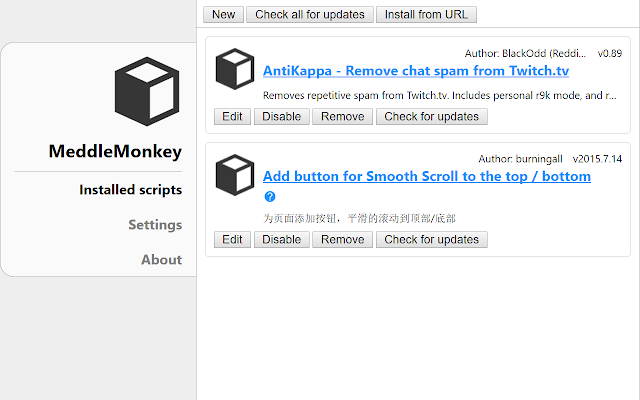Edit the Smooth Scroll script
Viewport: 640px width, 400px height.
(x=232, y=239)
